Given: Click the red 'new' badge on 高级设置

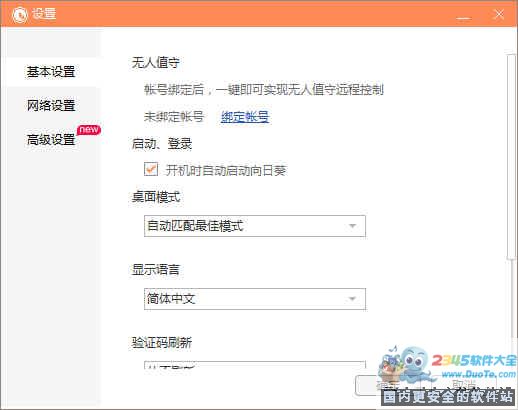Looking at the screenshot, I should [x=89, y=129].
